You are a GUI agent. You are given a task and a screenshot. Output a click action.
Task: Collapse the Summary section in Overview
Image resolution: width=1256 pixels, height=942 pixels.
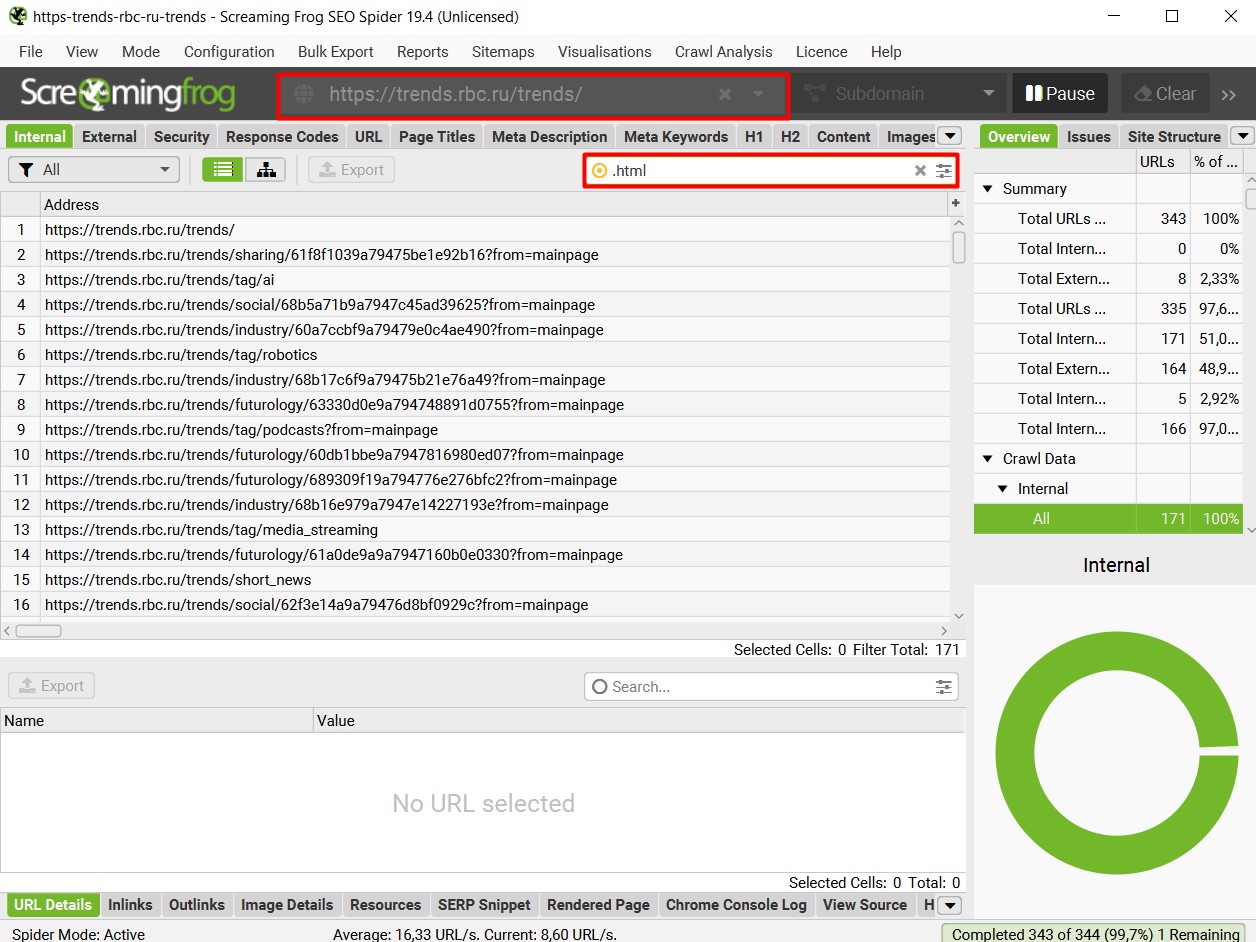tap(987, 188)
